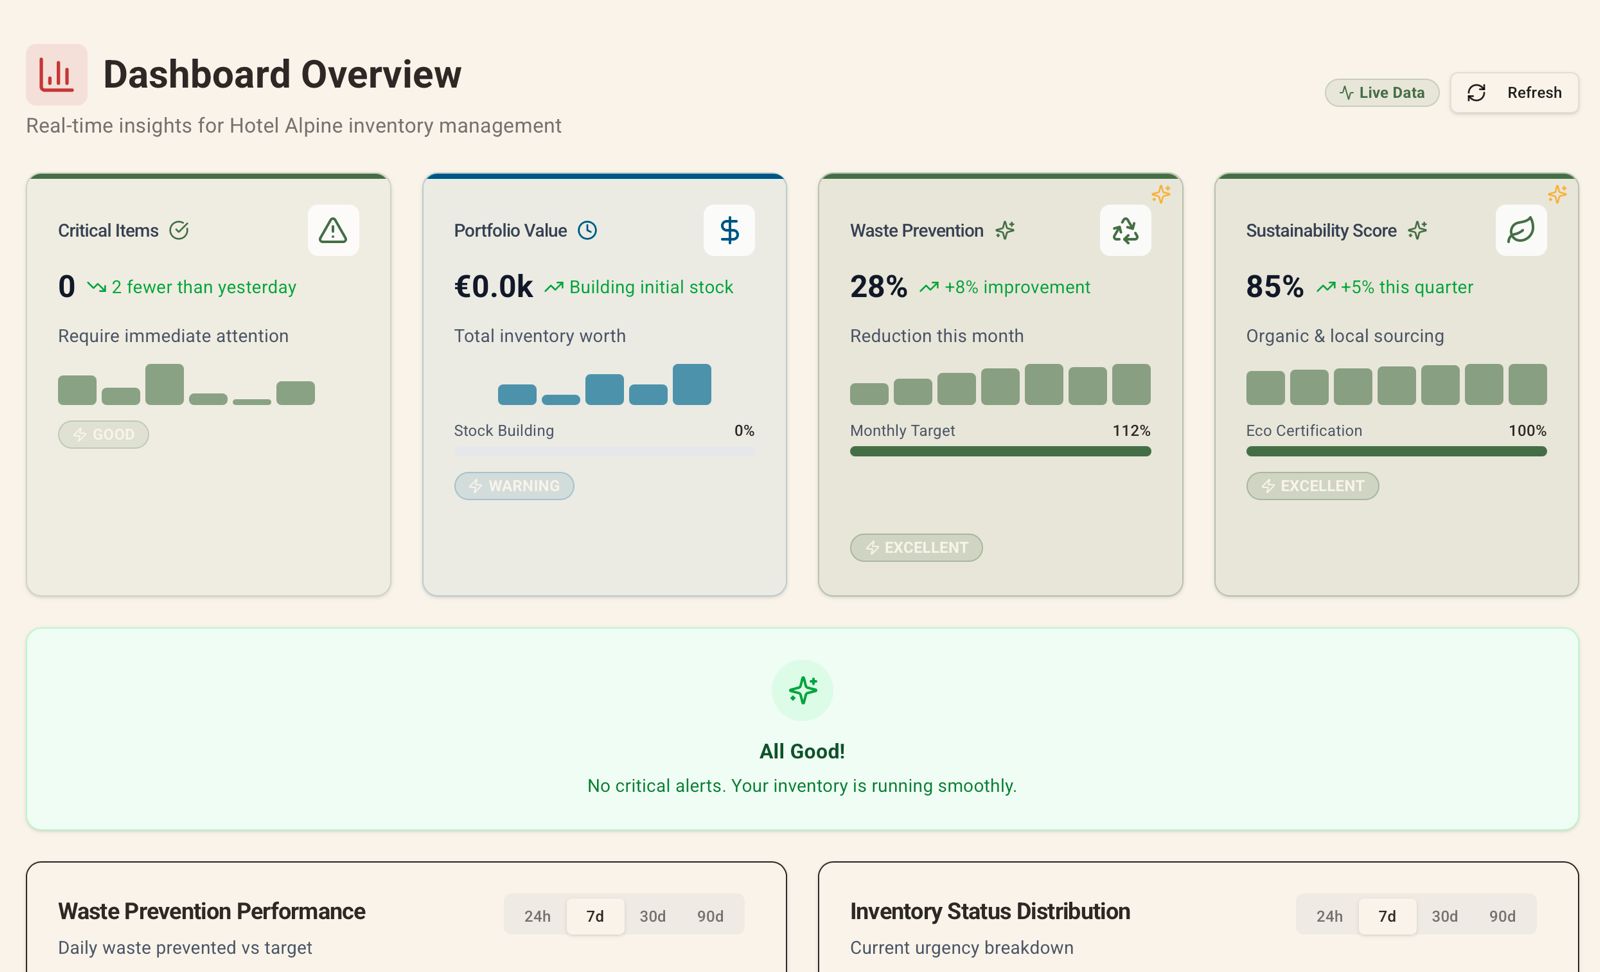Screen dimensions: 1600x972
Task: Click the Live Data badge
Action: pos(1382,93)
